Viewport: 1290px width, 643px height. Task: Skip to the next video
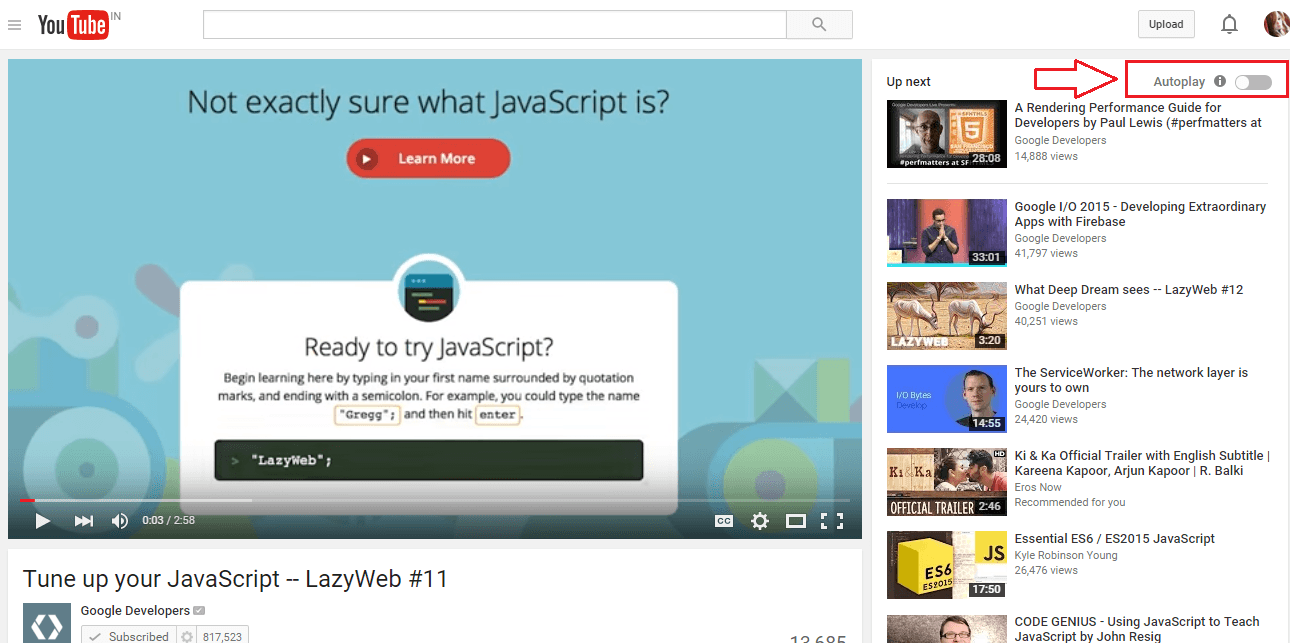pos(84,520)
